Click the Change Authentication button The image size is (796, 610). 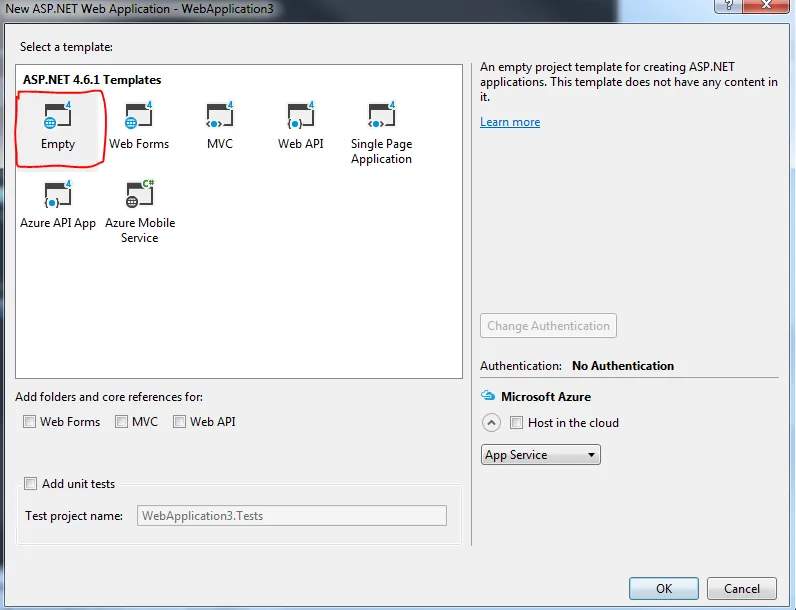[548, 326]
